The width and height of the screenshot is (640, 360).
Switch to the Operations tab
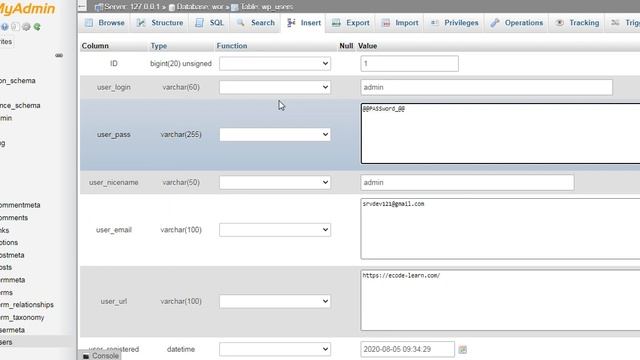(517, 23)
